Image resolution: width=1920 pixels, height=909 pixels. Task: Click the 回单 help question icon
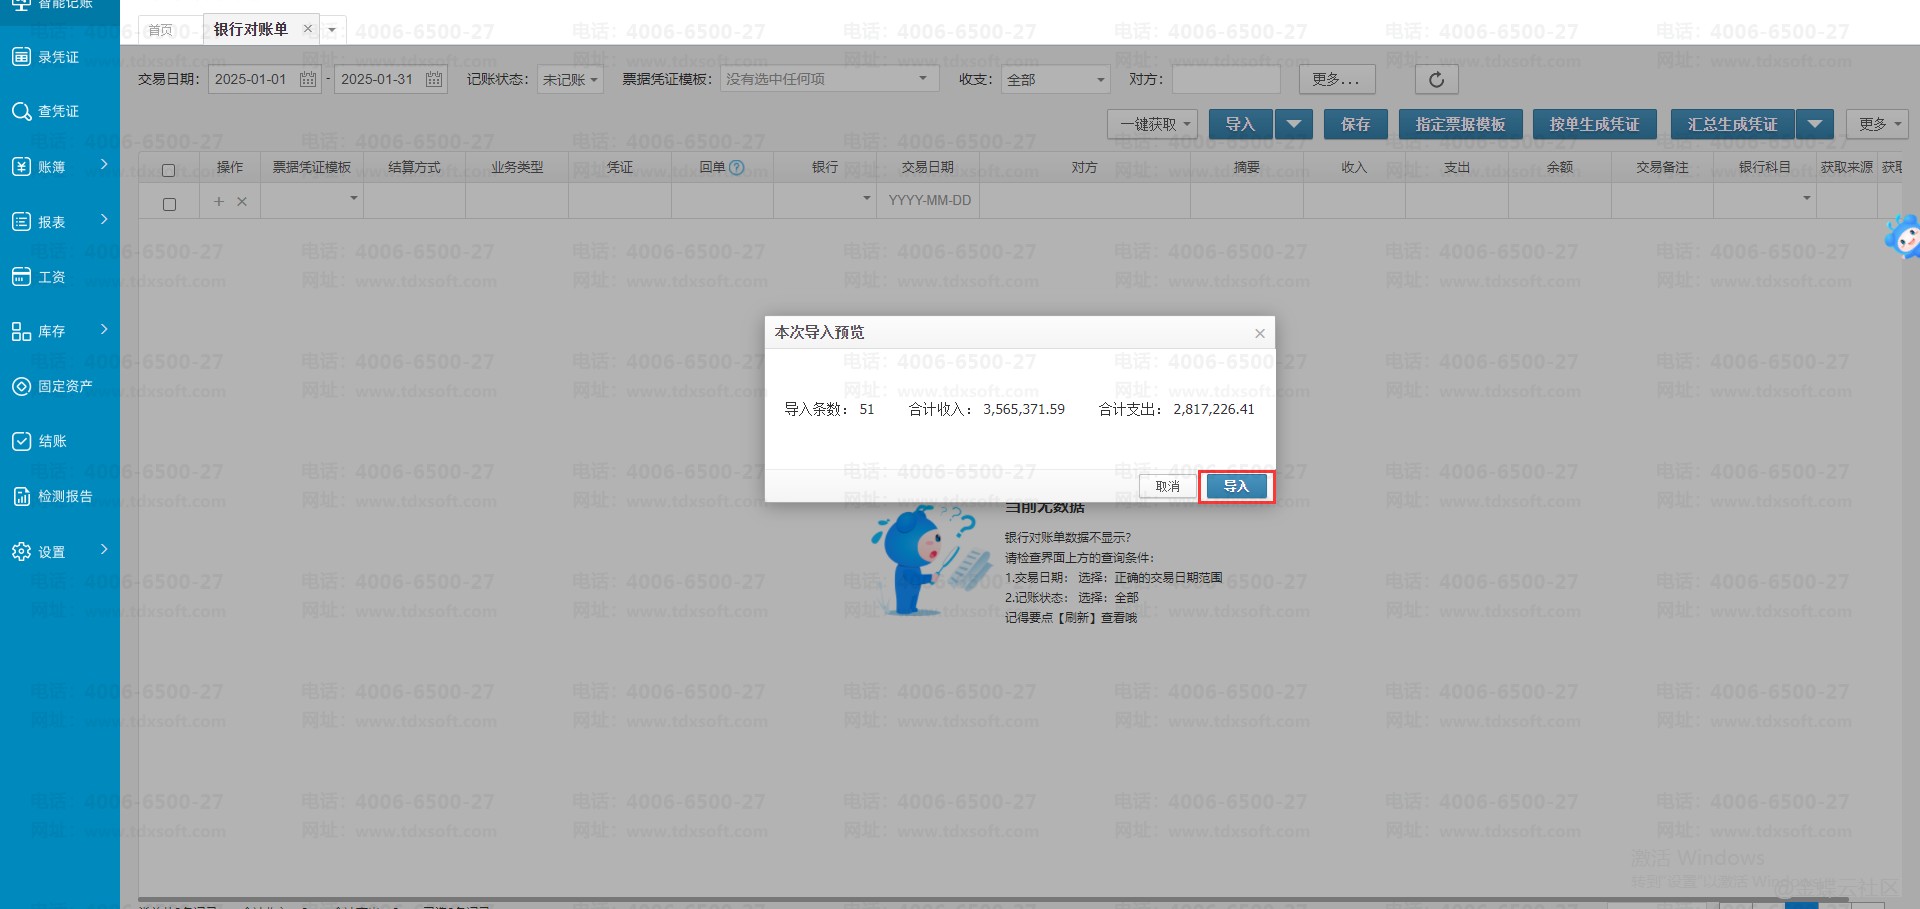point(737,168)
